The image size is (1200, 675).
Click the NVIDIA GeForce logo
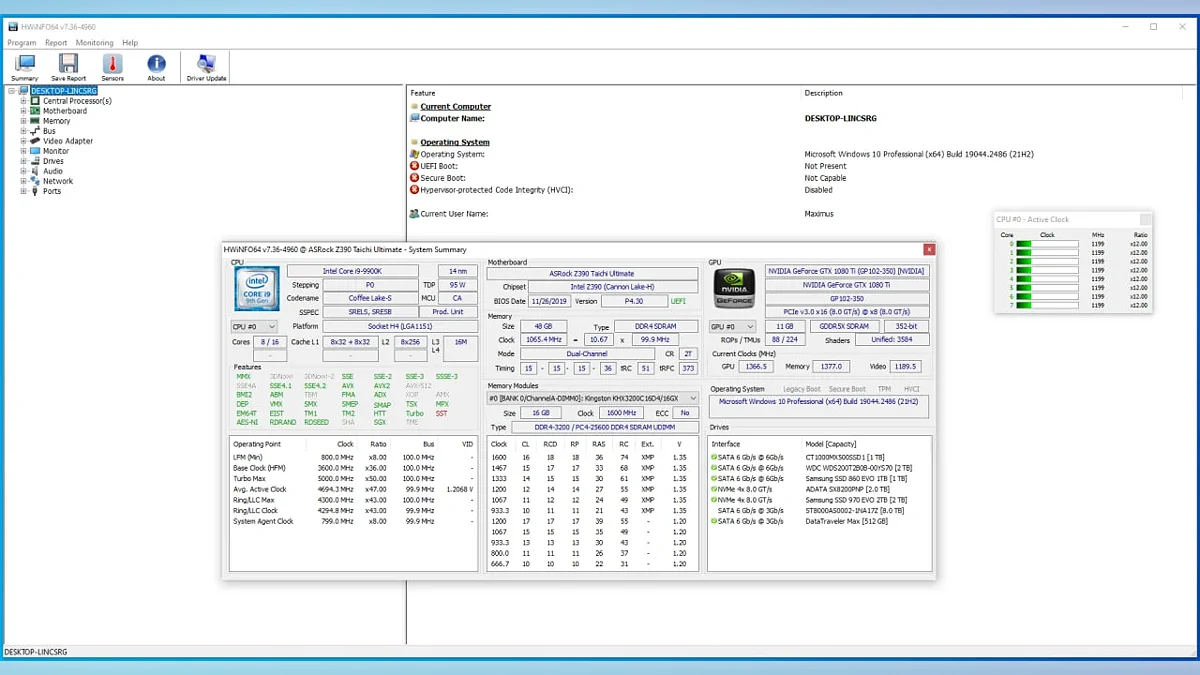click(734, 289)
